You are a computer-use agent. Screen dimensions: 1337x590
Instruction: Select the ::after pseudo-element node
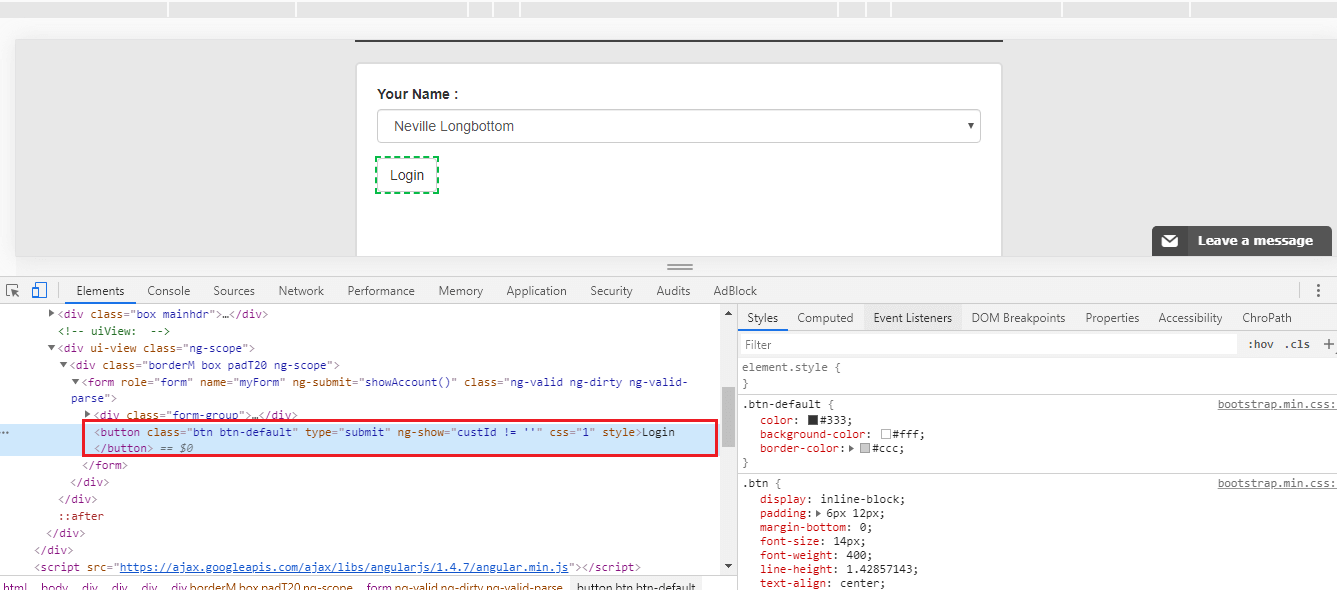pos(81,516)
